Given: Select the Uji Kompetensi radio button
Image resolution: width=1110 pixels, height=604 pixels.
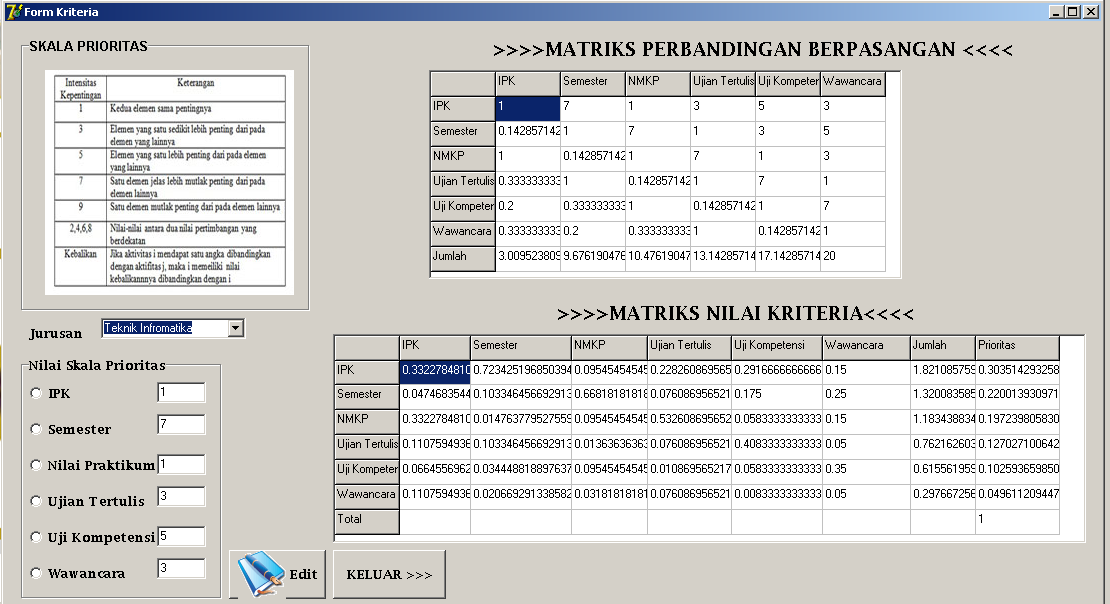Looking at the screenshot, I should pyautogui.click(x=35, y=536).
